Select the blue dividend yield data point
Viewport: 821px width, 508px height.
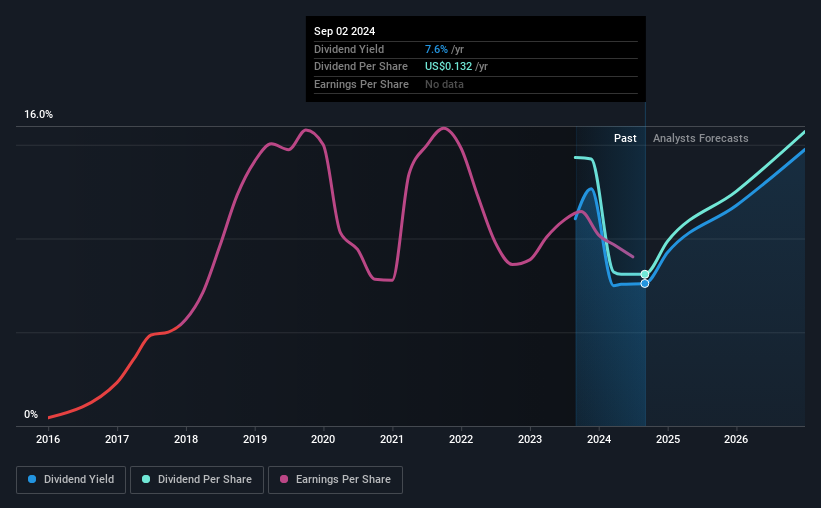click(x=645, y=283)
